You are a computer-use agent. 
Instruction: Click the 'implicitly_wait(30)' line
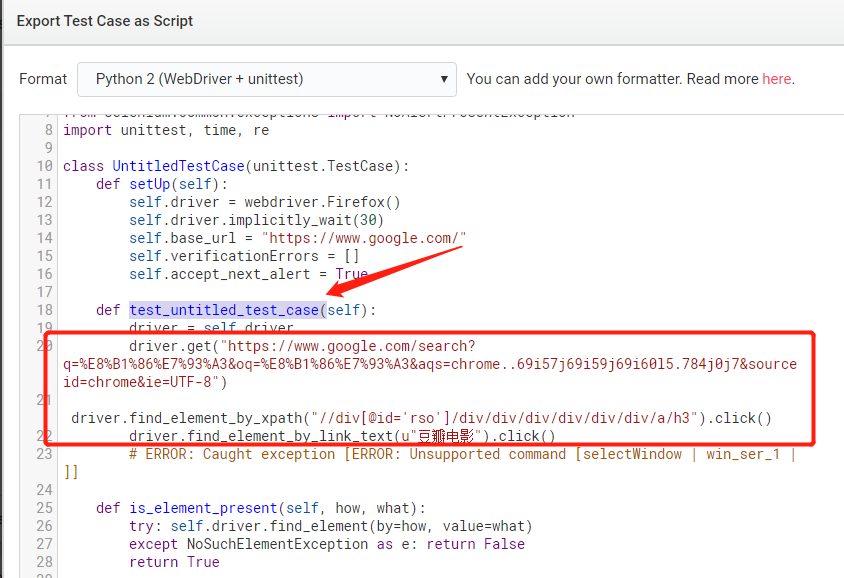tap(256, 220)
